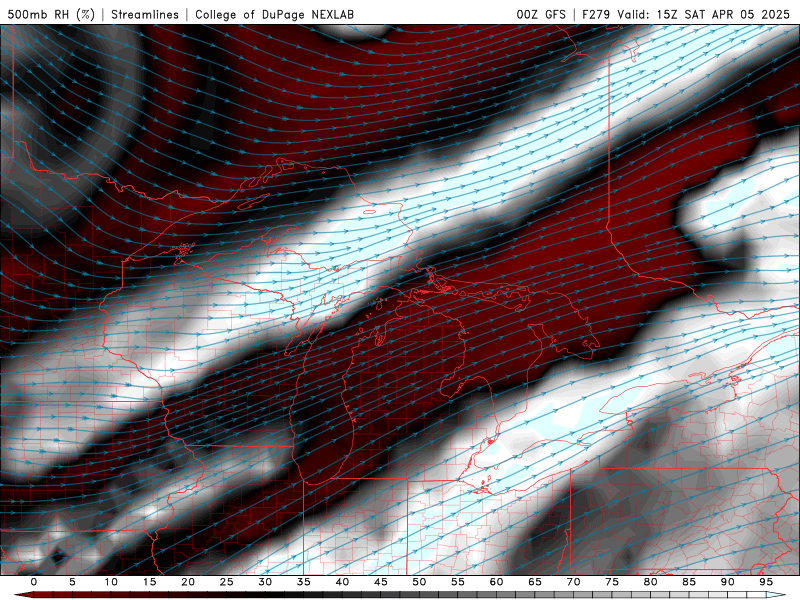
Task: Click the "0" label on the color scale
Action: (x=34, y=582)
